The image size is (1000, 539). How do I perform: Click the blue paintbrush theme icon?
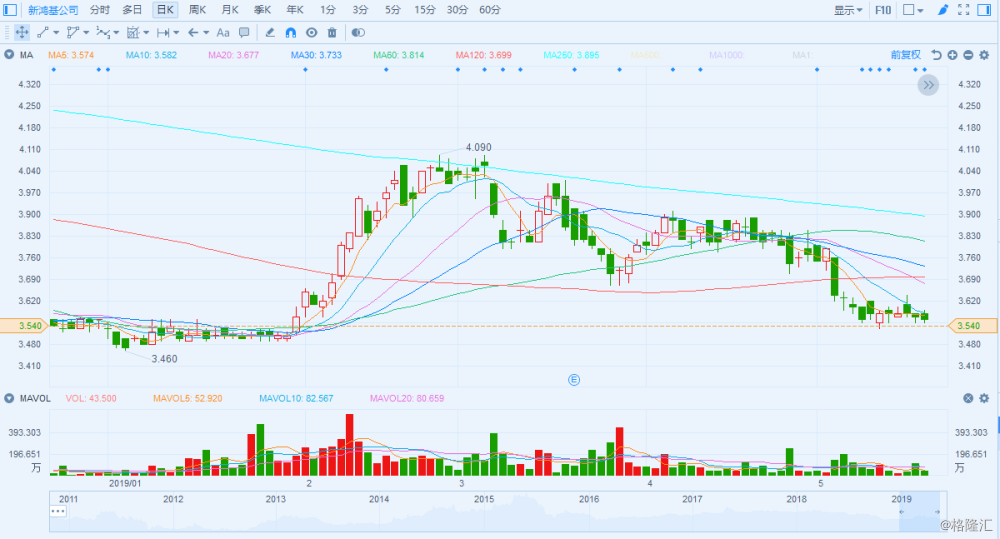pyautogui.click(x=943, y=10)
